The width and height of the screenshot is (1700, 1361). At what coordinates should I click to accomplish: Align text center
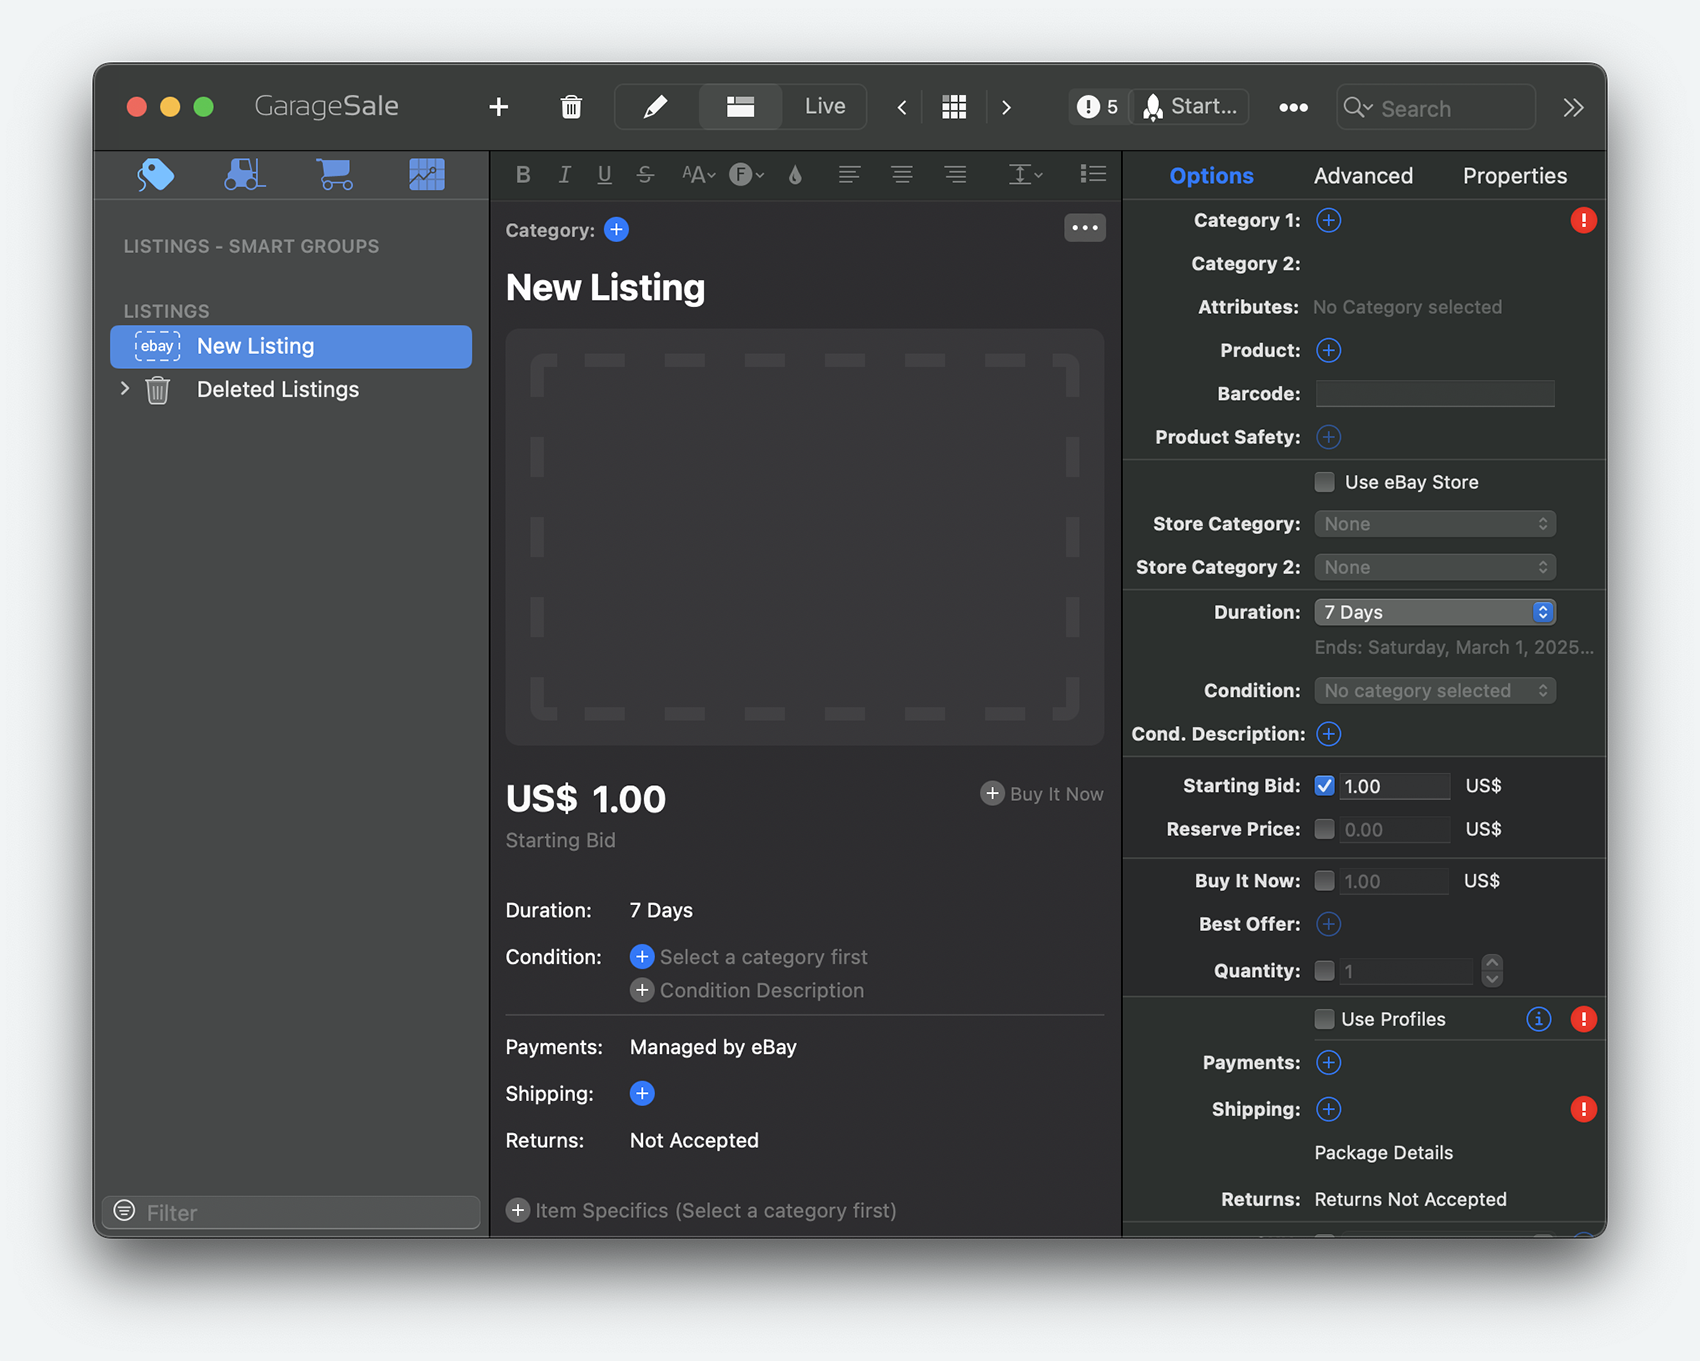tap(902, 175)
